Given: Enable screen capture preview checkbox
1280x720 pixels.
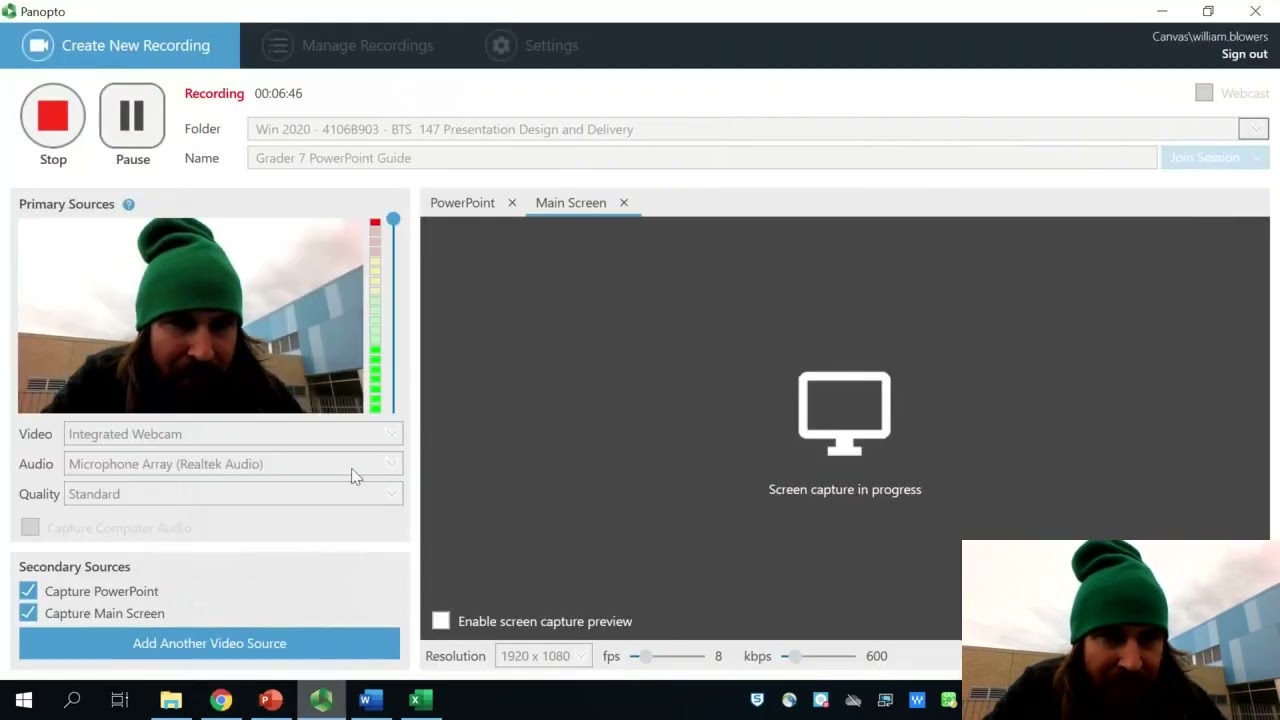Looking at the screenshot, I should coord(441,621).
